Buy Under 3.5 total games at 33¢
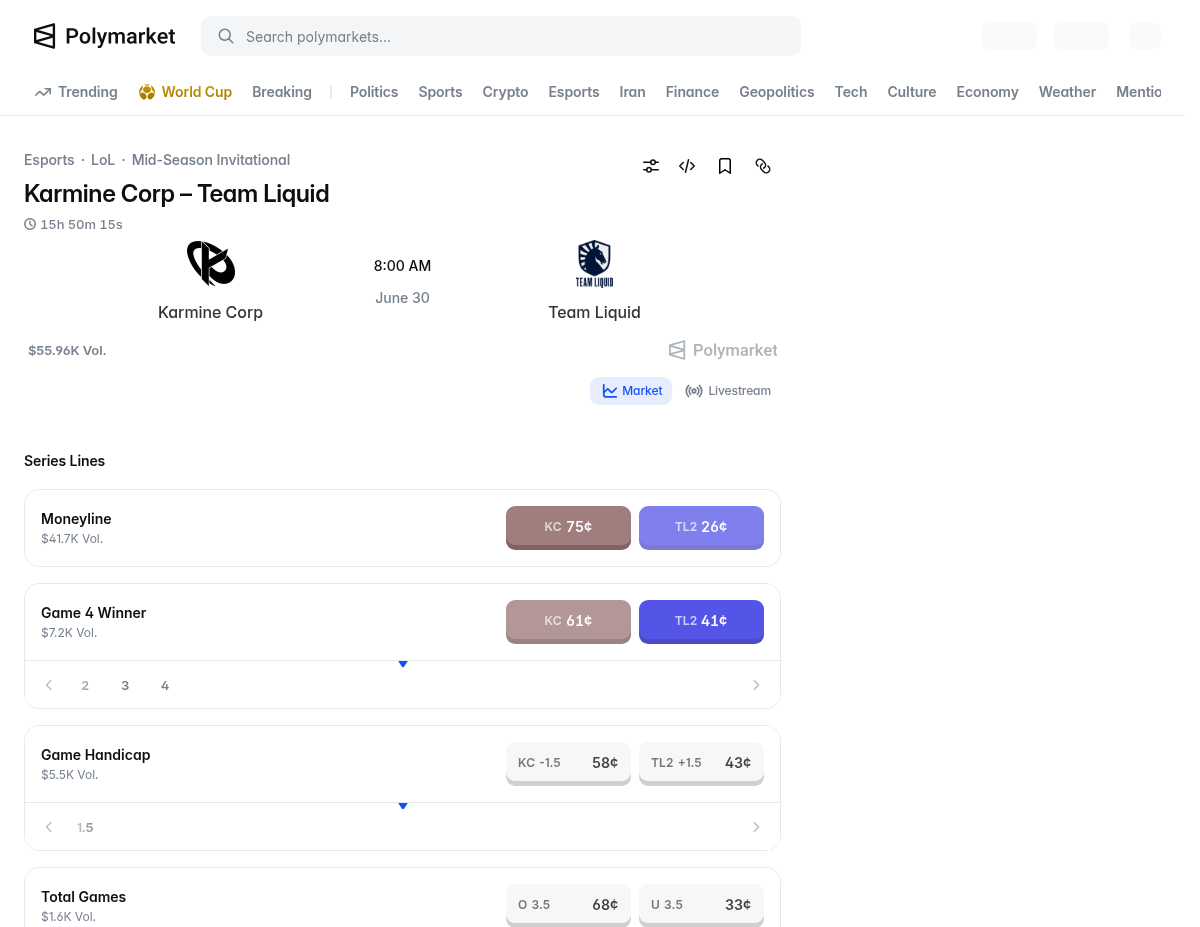The height and width of the screenshot is (927, 1200). point(701,905)
